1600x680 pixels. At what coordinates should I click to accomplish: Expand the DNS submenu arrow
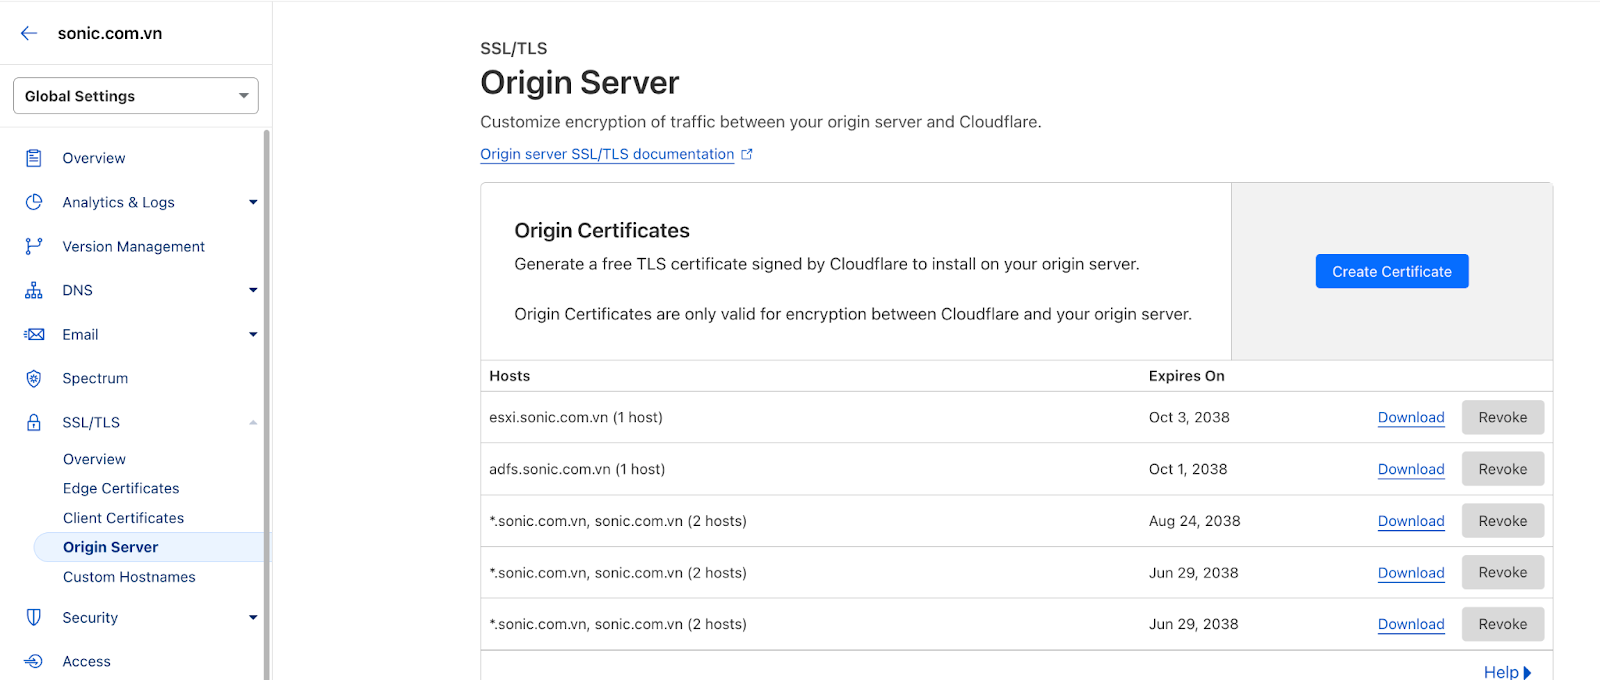coord(253,290)
